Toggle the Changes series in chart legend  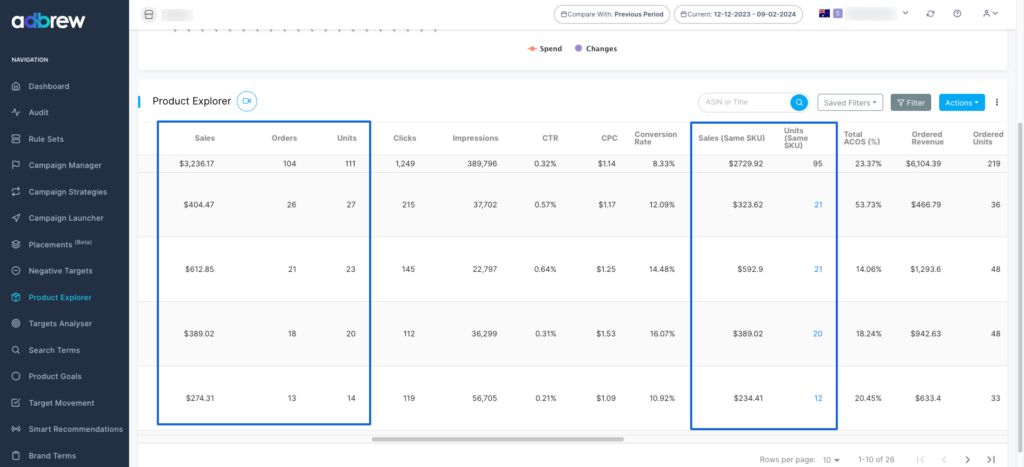[596, 48]
